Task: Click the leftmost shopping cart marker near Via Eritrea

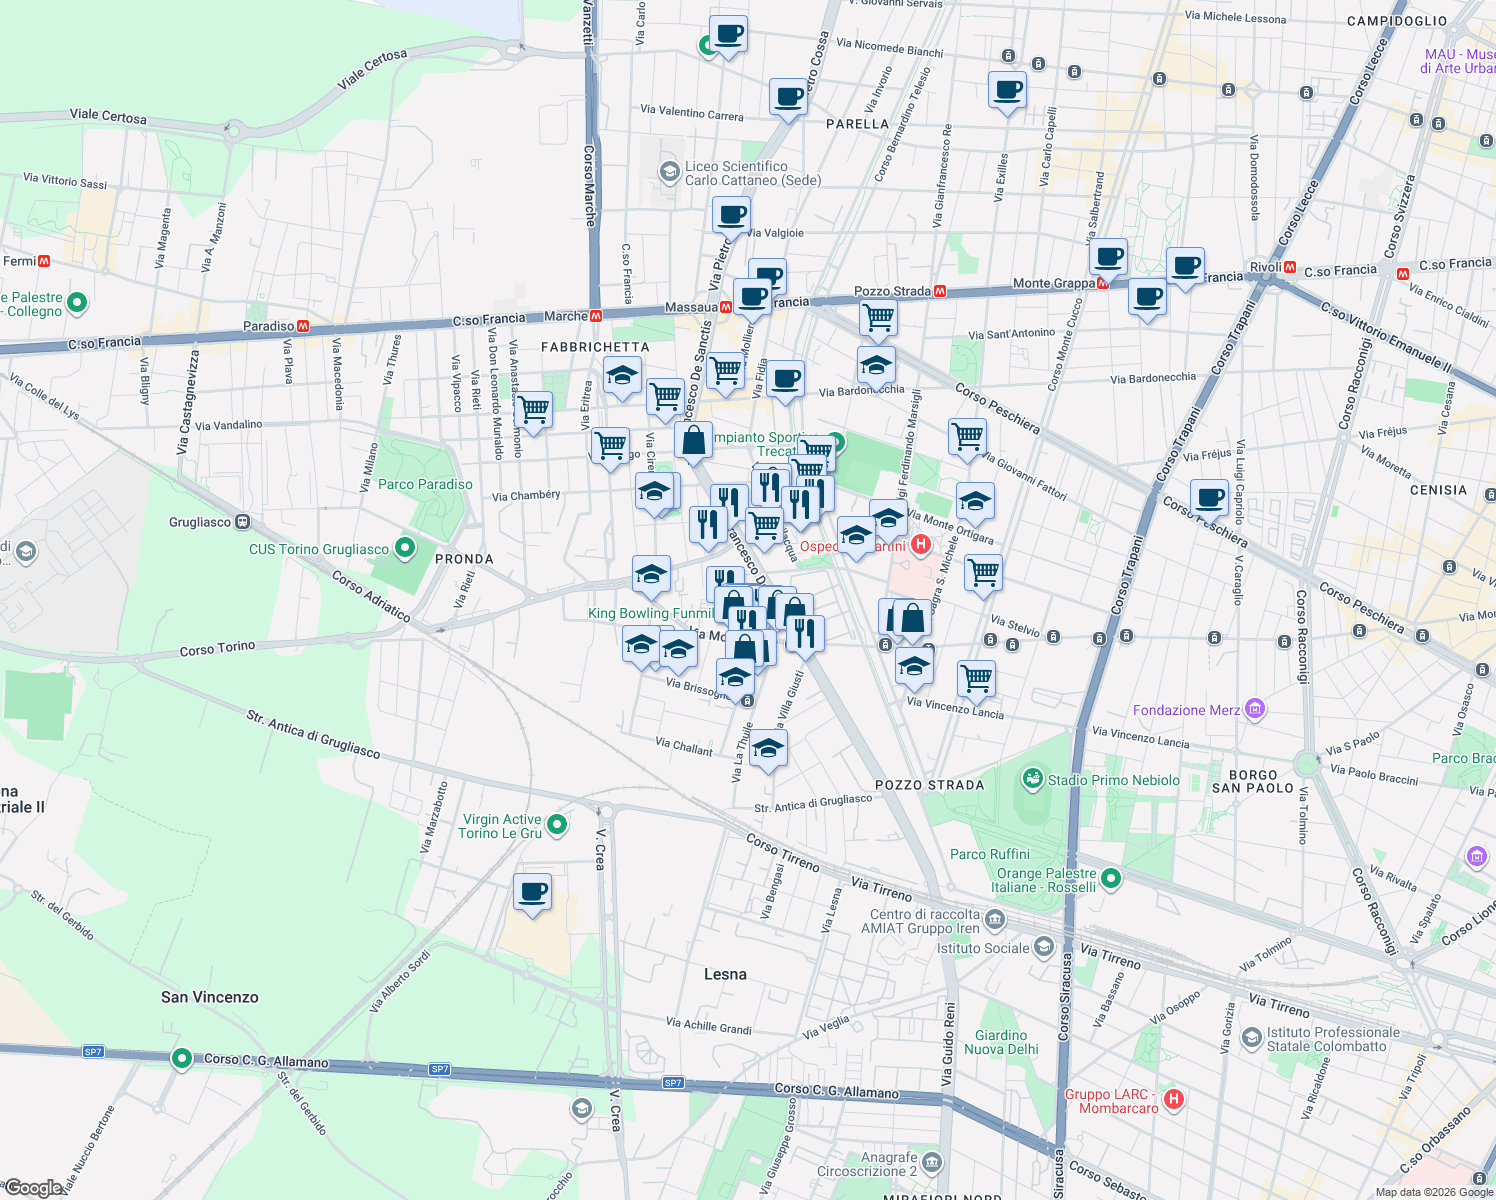Action: [x=533, y=410]
